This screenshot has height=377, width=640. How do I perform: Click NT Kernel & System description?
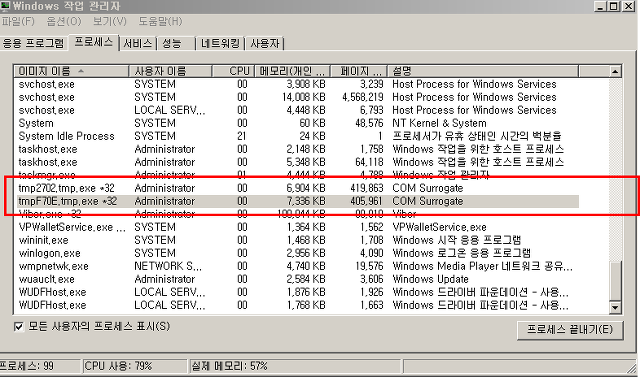(x=439, y=123)
